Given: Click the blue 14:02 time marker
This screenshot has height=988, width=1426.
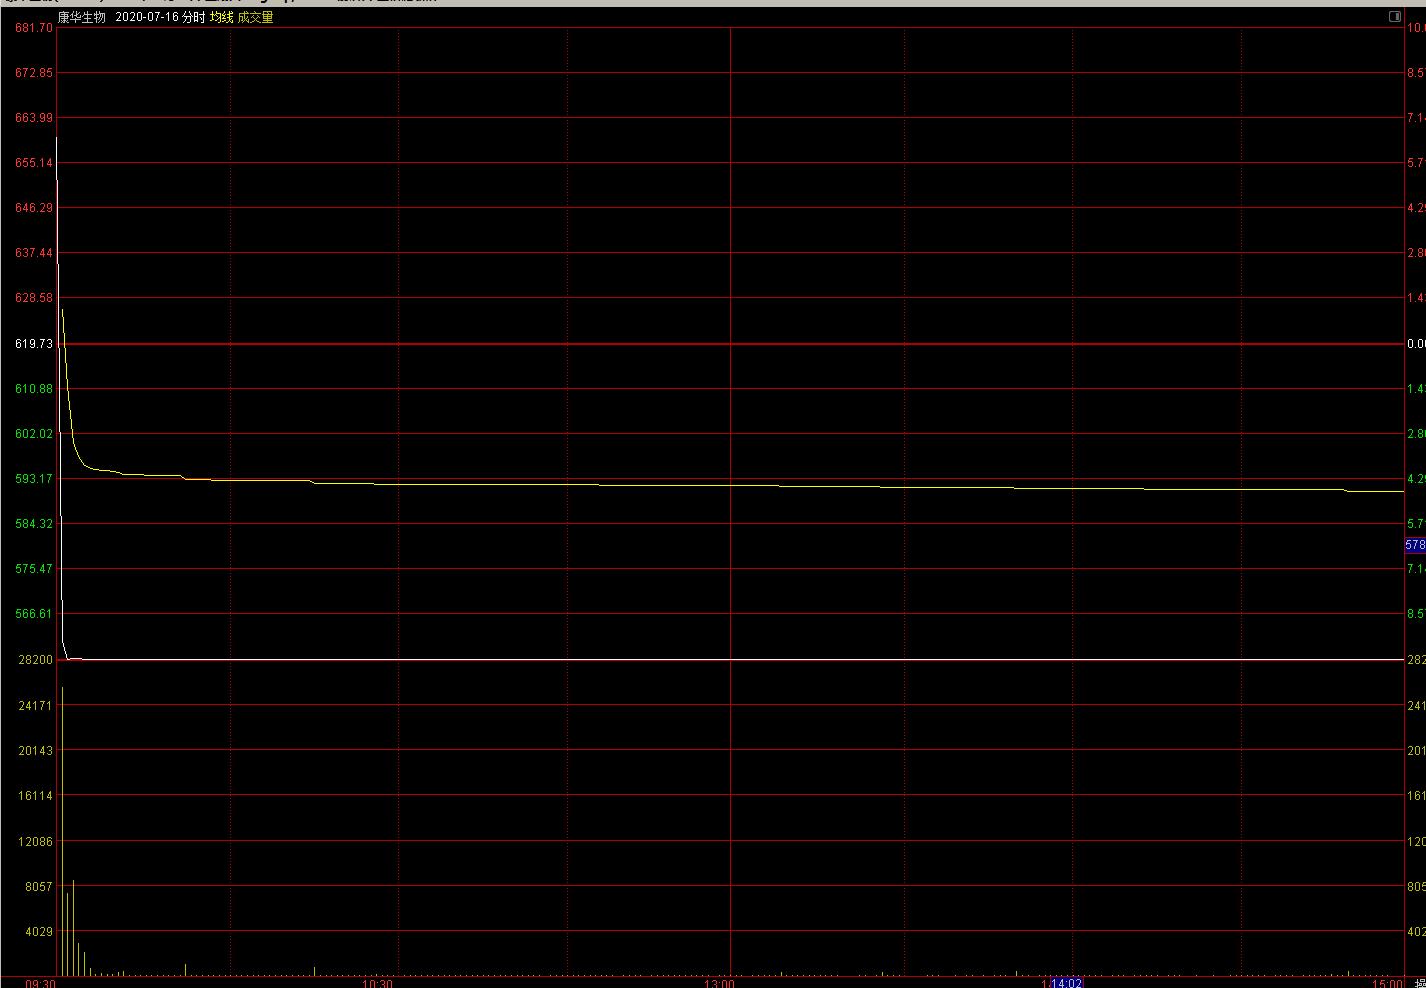Looking at the screenshot, I should [x=1066, y=983].
